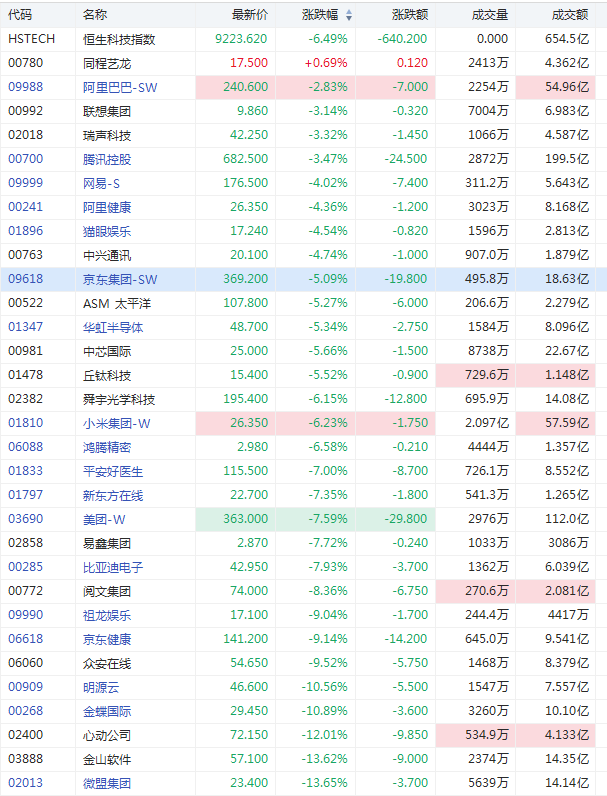607x796 pixels.
Task: Click 8738万 volume for 中芯国际
Action: [x=488, y=351]
